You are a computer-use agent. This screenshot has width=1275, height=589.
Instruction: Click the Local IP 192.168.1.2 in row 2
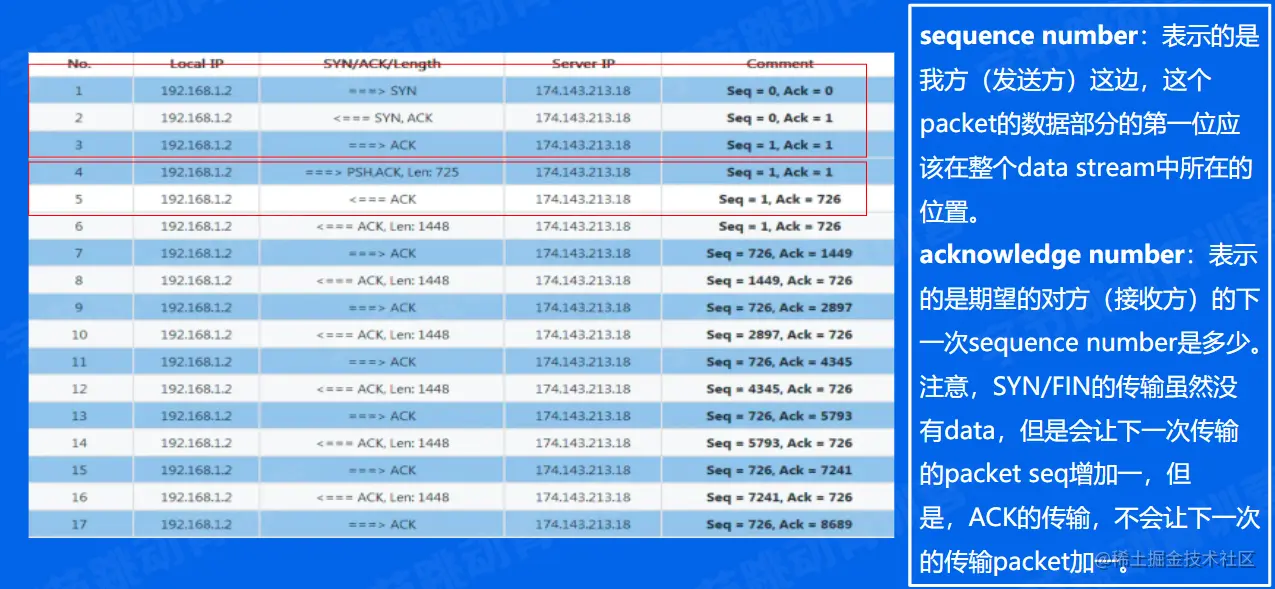196,118
